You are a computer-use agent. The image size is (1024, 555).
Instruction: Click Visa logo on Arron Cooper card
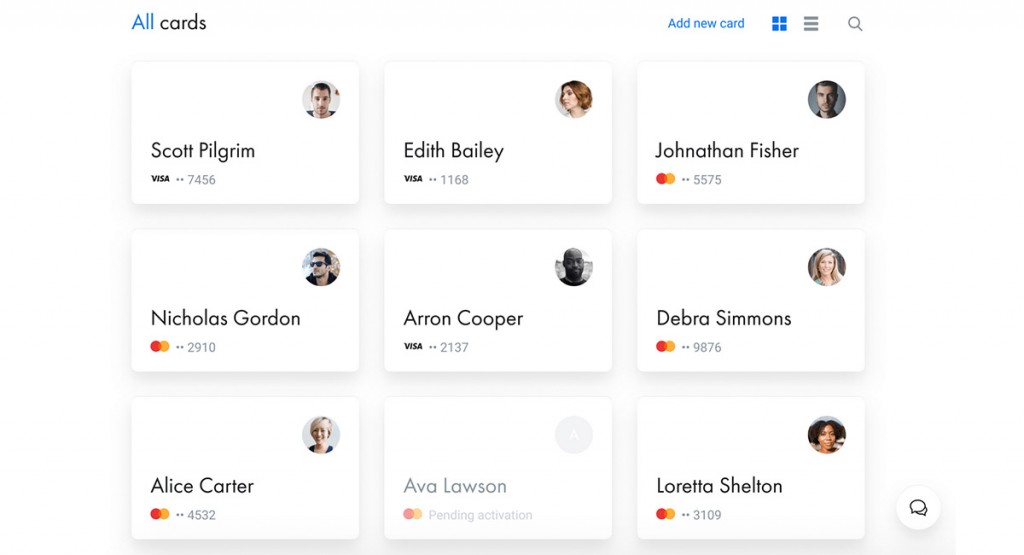(413, 347)
